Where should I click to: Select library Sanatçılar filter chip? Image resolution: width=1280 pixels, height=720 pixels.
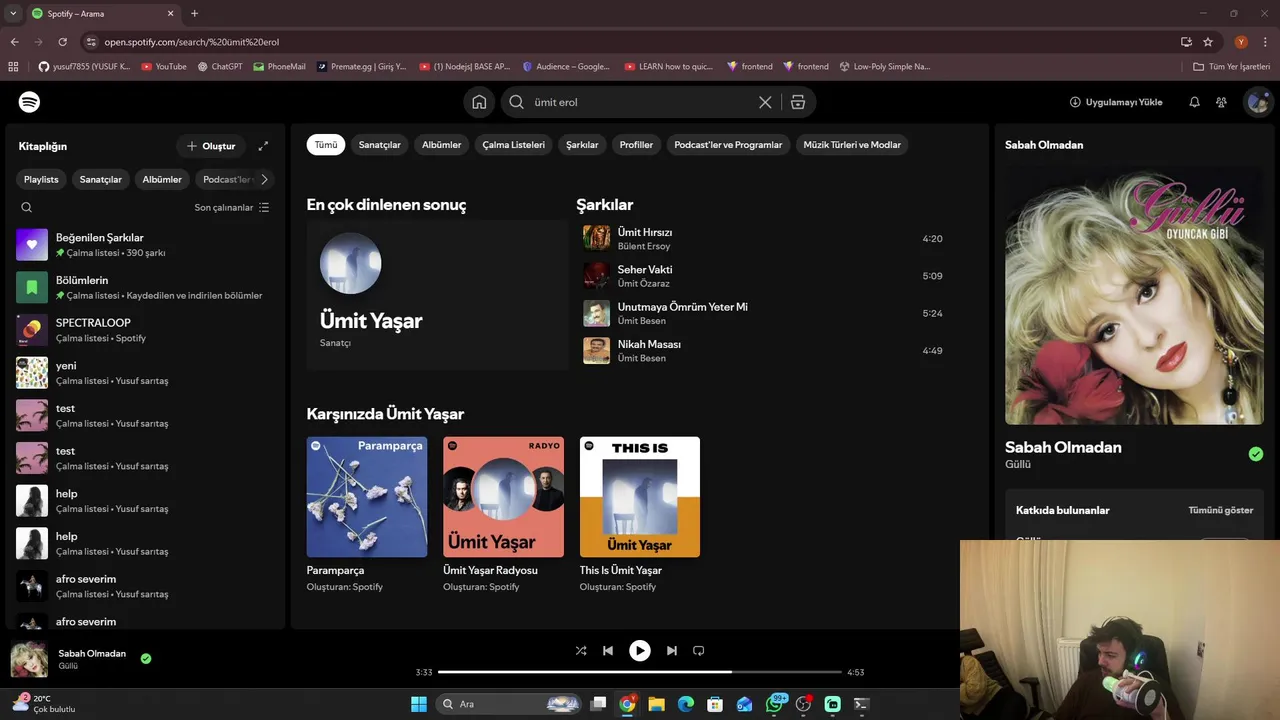pyautogui.click(x=101, y=180)
